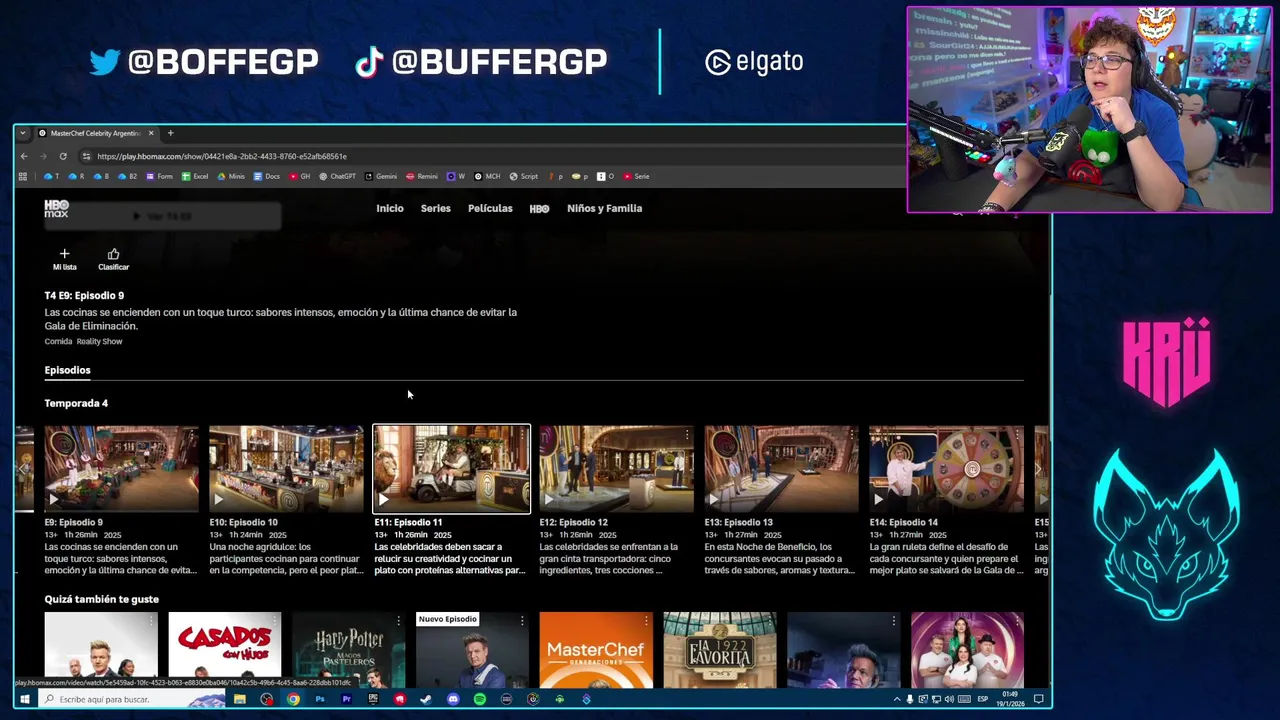1280x720 pixels.
Task: Open Chrome from the taskbar
Action: click(293, 699)
